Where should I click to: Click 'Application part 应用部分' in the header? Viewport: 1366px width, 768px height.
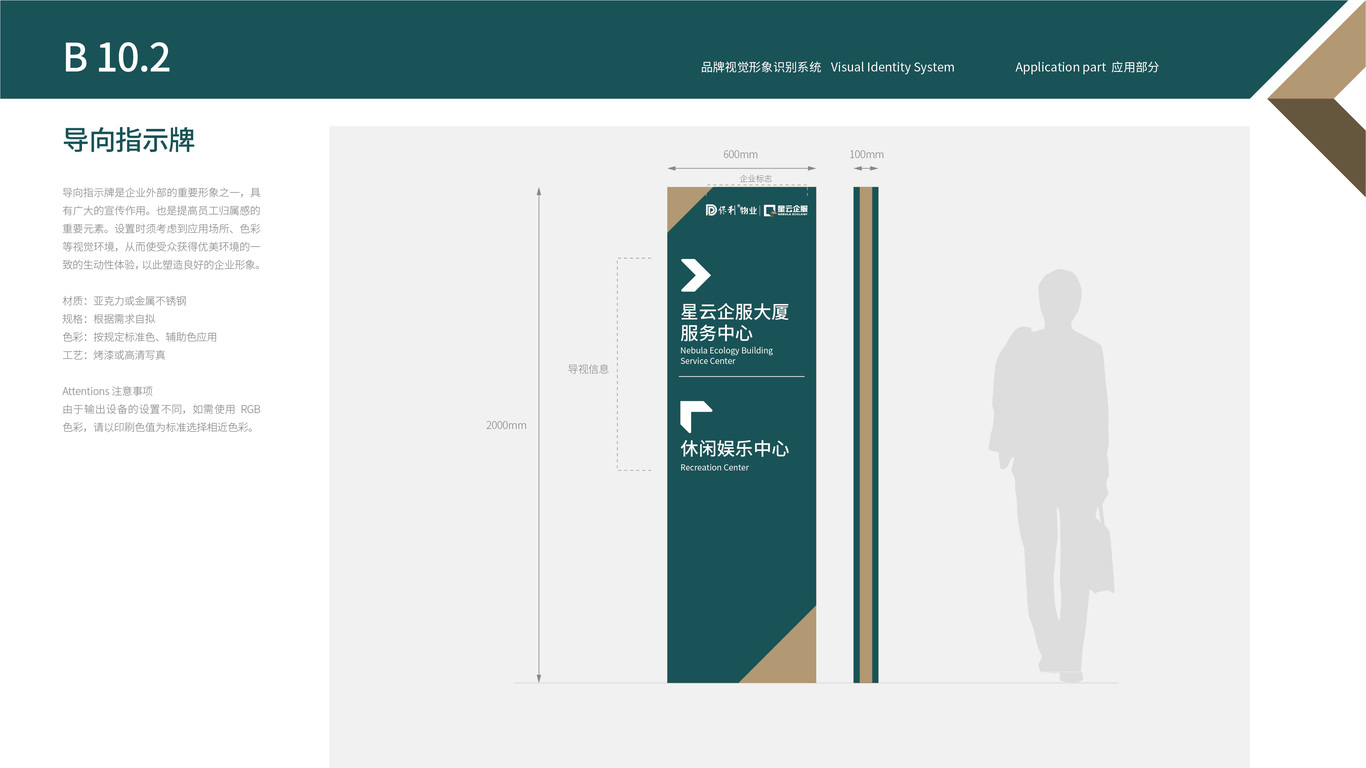[1087, 67]
